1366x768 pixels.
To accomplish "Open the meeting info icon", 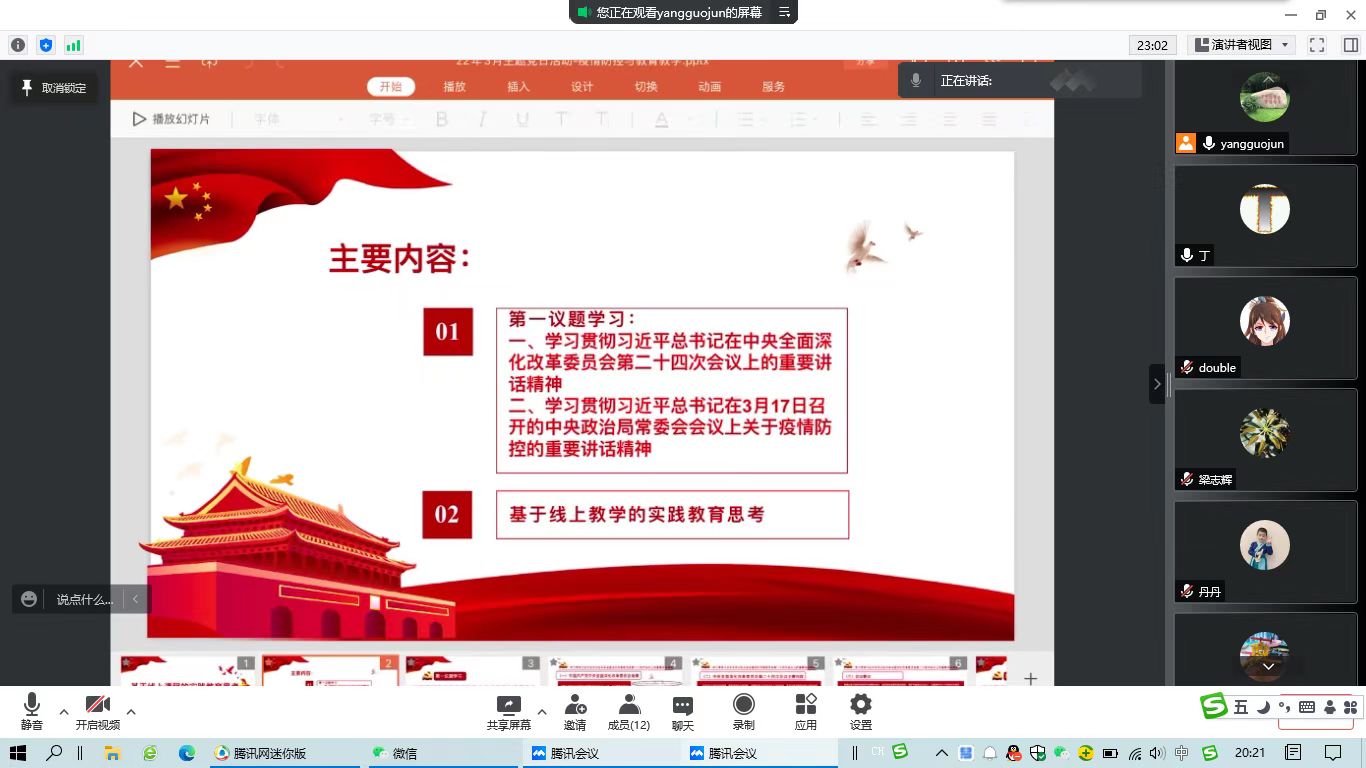I will [17, 45].
